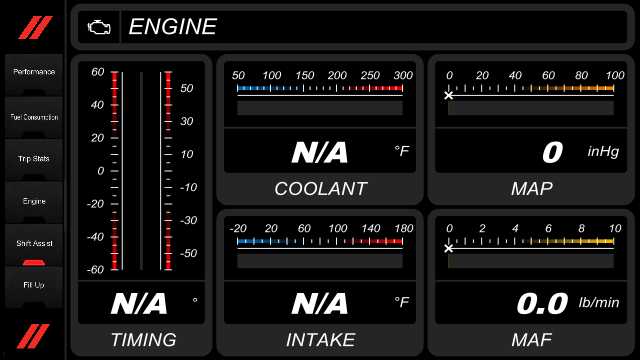Click the red indicator under Shift Assist
640x360 pixels.
click(34, 262)
